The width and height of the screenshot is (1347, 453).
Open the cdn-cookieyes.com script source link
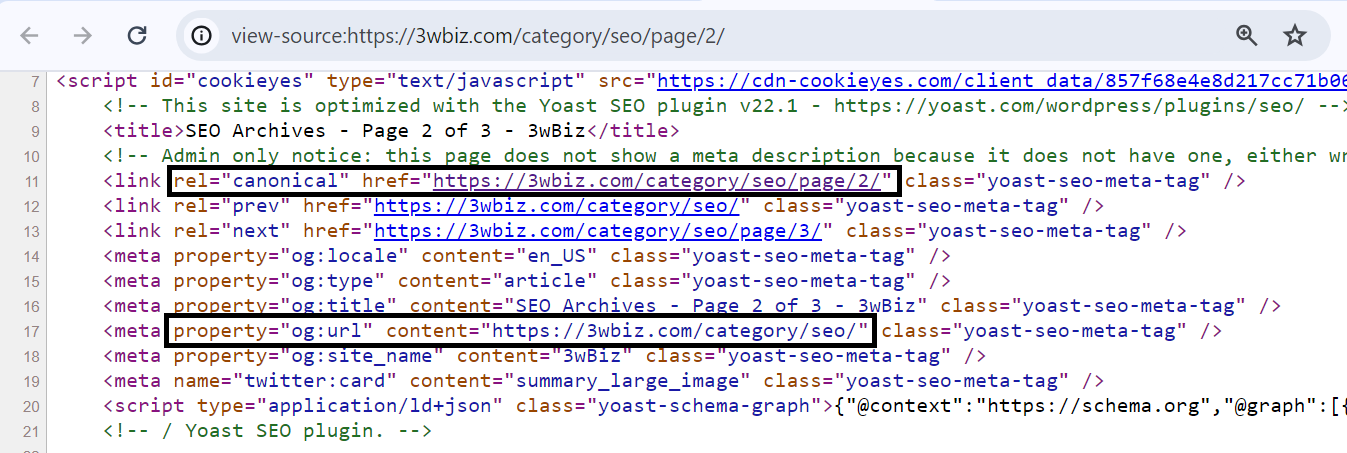(1000, 81)
